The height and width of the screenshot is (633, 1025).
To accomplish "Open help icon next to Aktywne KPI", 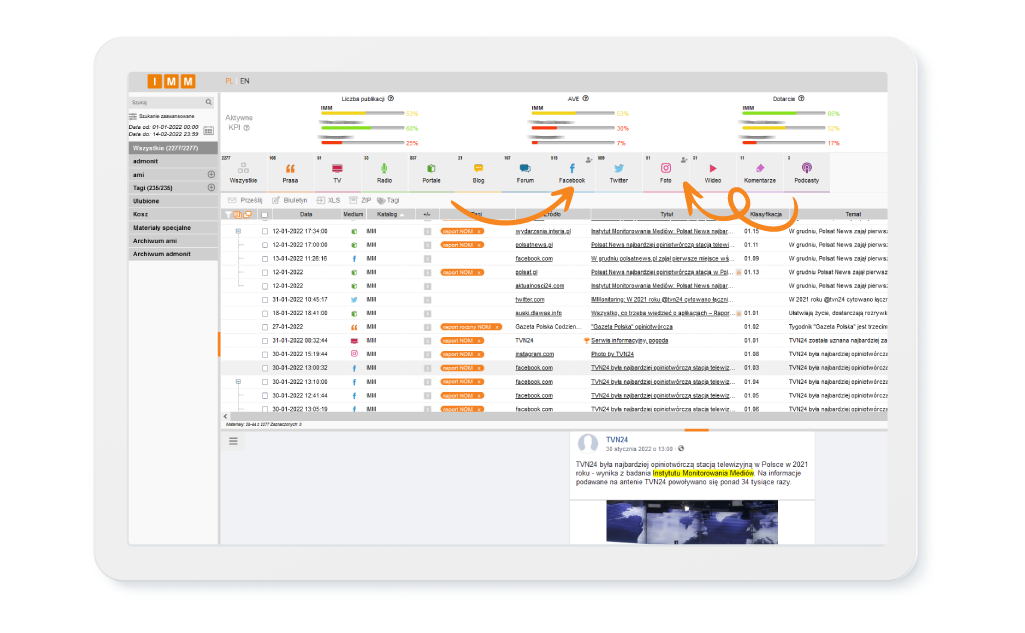I will click(247, 128).
